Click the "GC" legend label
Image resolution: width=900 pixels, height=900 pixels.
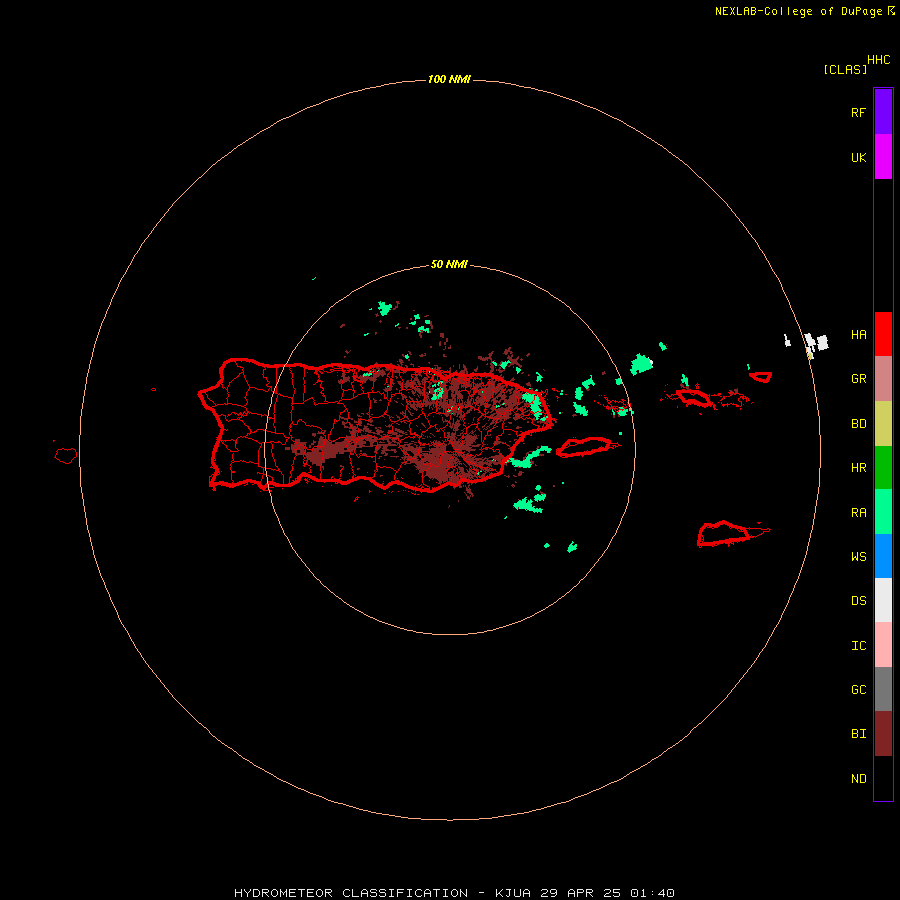tap(858, 690)
